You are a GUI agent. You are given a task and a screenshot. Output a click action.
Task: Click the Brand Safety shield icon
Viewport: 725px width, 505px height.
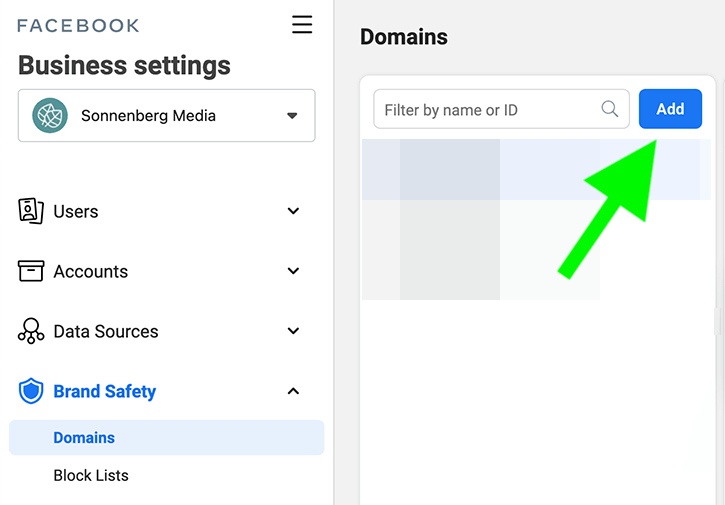31,391
